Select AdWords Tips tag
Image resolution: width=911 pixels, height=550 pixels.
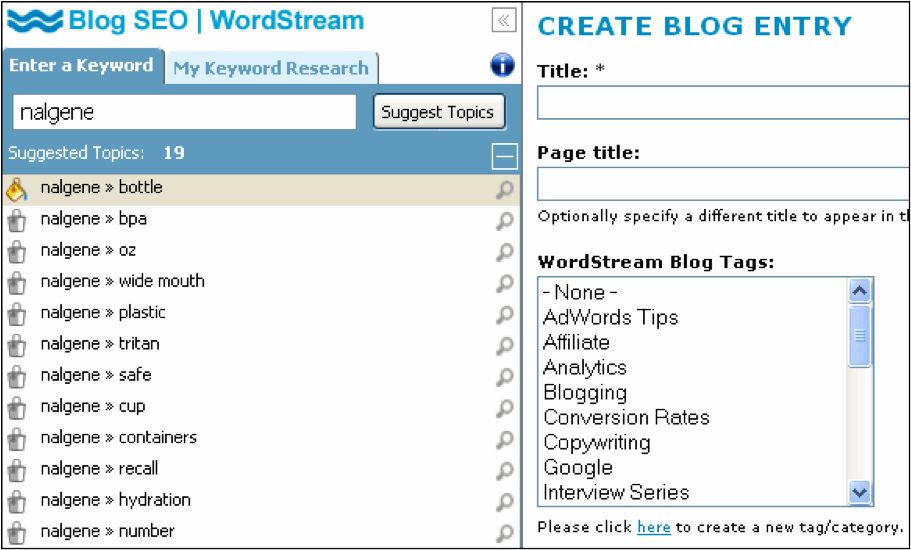click(610, 317)
